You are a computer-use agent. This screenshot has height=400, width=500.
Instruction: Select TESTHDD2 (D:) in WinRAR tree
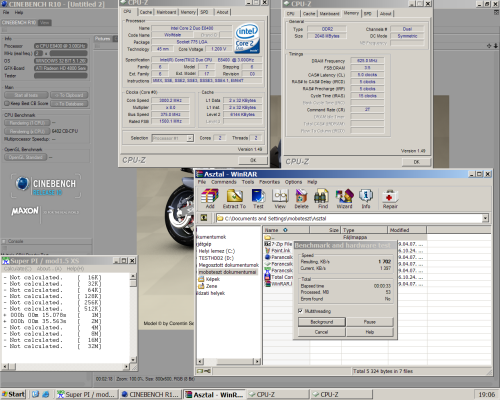coord(216,258)
